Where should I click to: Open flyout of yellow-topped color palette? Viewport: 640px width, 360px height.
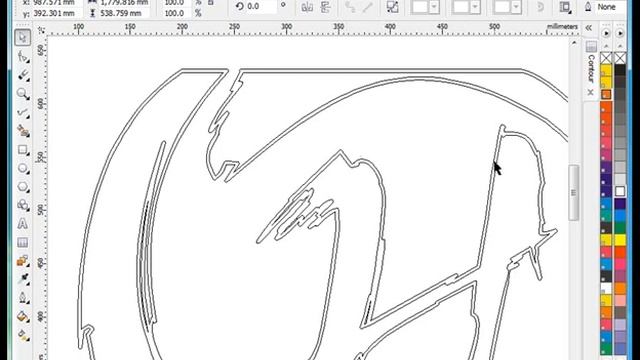(606, 33)
